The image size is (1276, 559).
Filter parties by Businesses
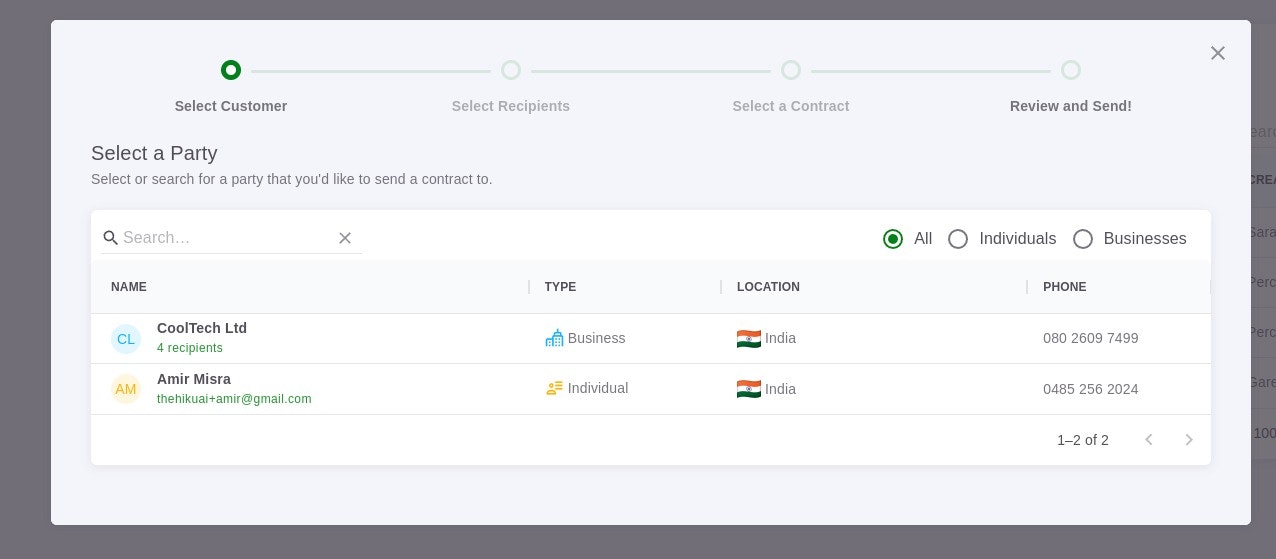pos(1083,239)
